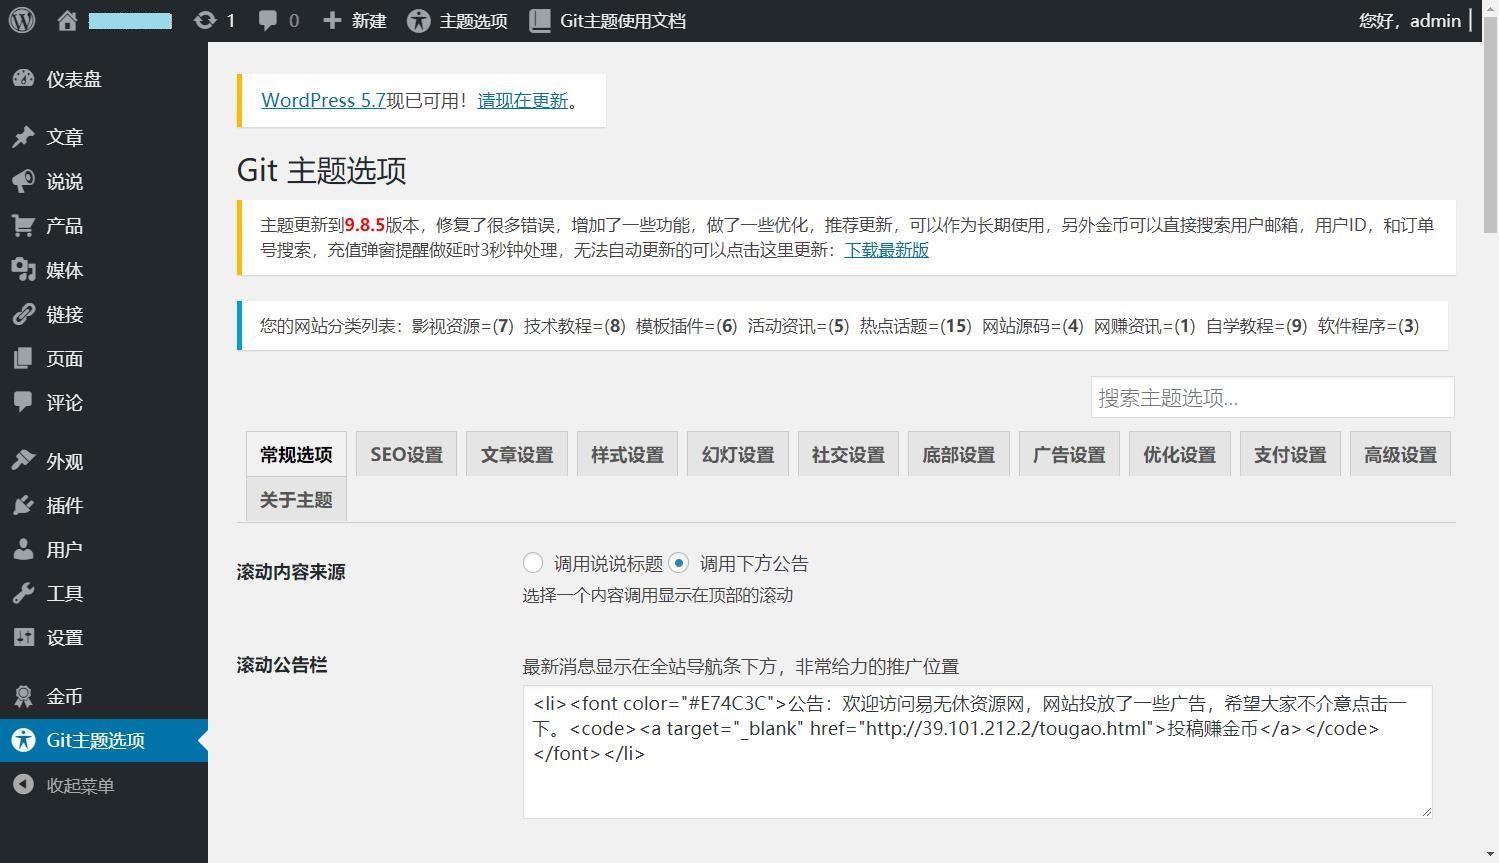
Task: Open the 插件 plugins menu
Action: (x=64, y=505)
